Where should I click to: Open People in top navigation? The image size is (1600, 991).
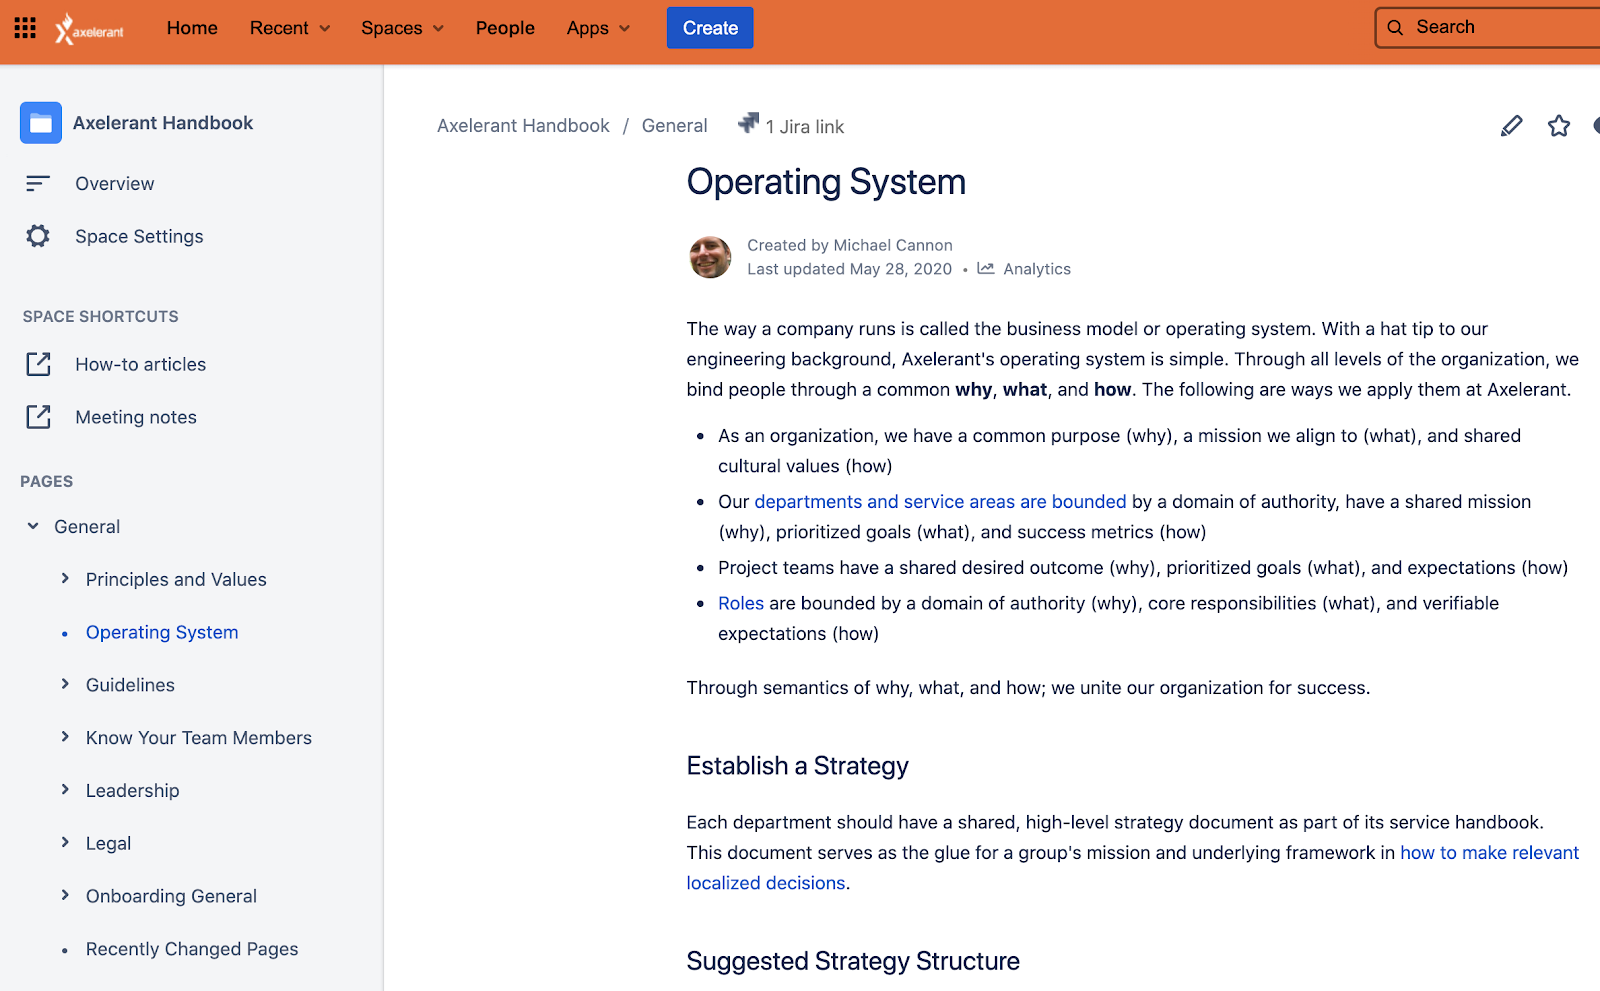505,28
